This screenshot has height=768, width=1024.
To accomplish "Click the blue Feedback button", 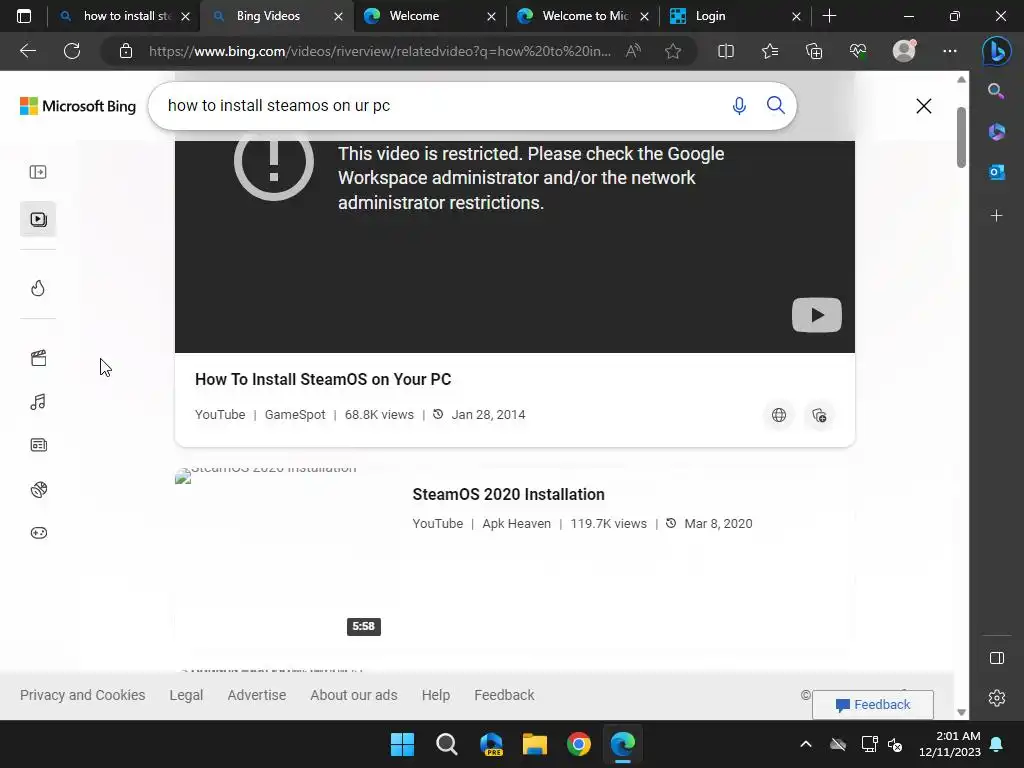I will point(872,705).
